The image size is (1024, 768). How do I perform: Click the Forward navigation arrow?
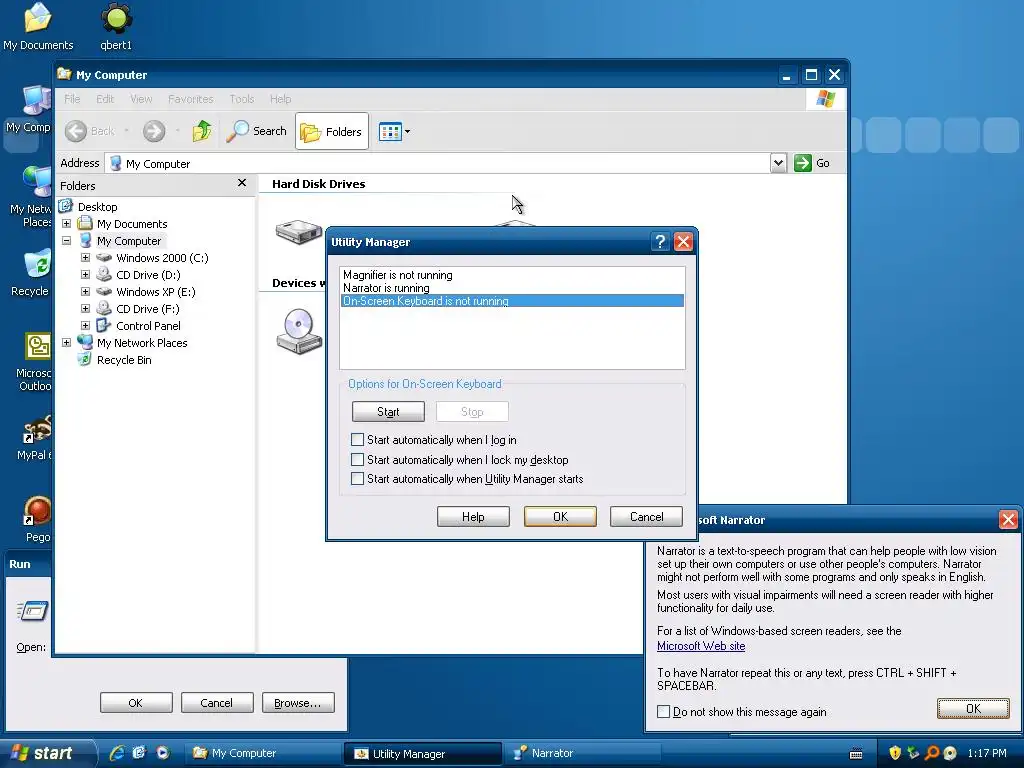coord(154,131)
